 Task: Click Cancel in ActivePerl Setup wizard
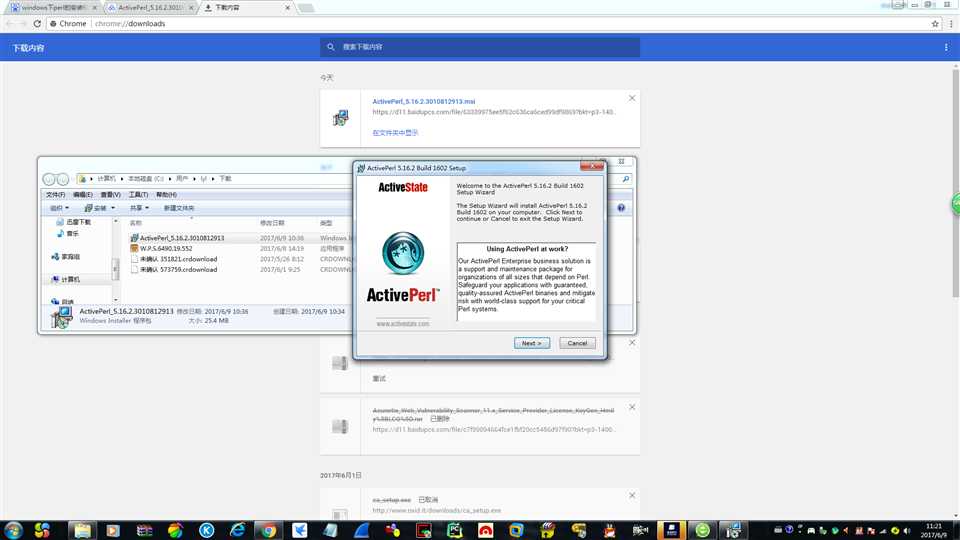[x=577, y=343]
